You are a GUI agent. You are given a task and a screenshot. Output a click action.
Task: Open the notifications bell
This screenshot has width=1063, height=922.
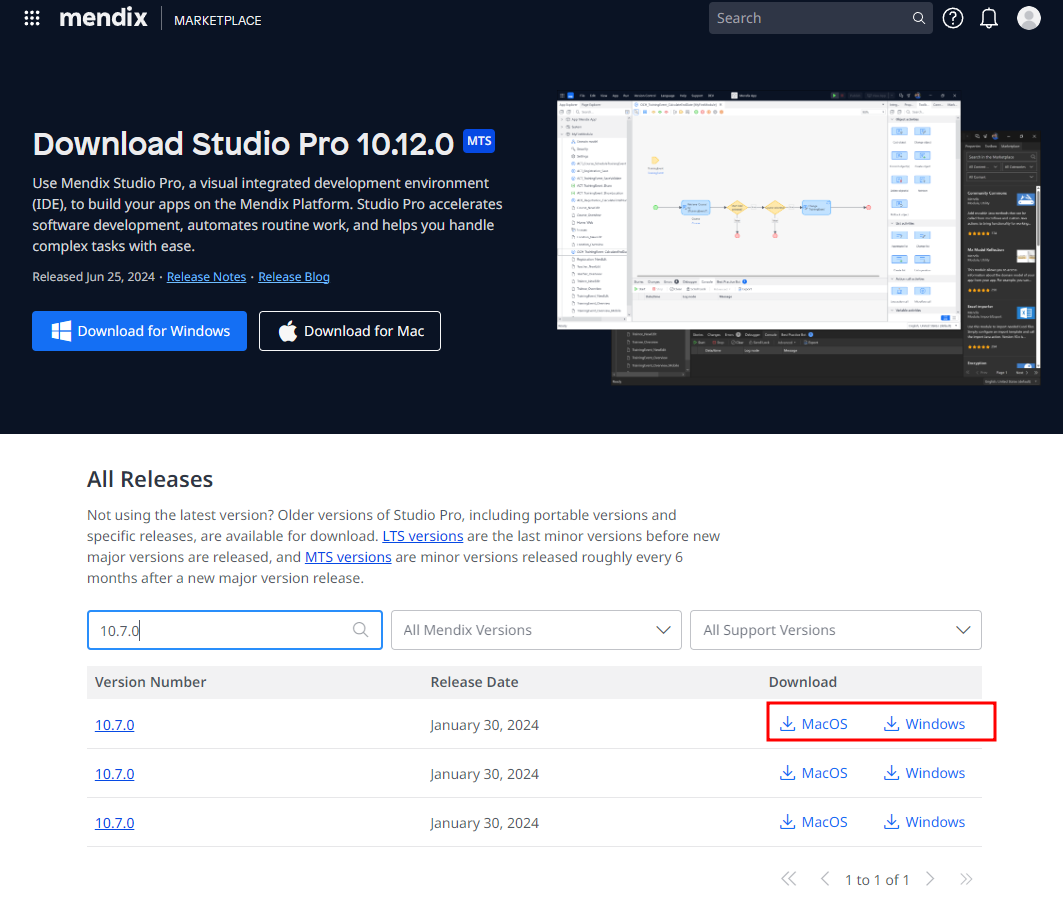click(989, 18)
